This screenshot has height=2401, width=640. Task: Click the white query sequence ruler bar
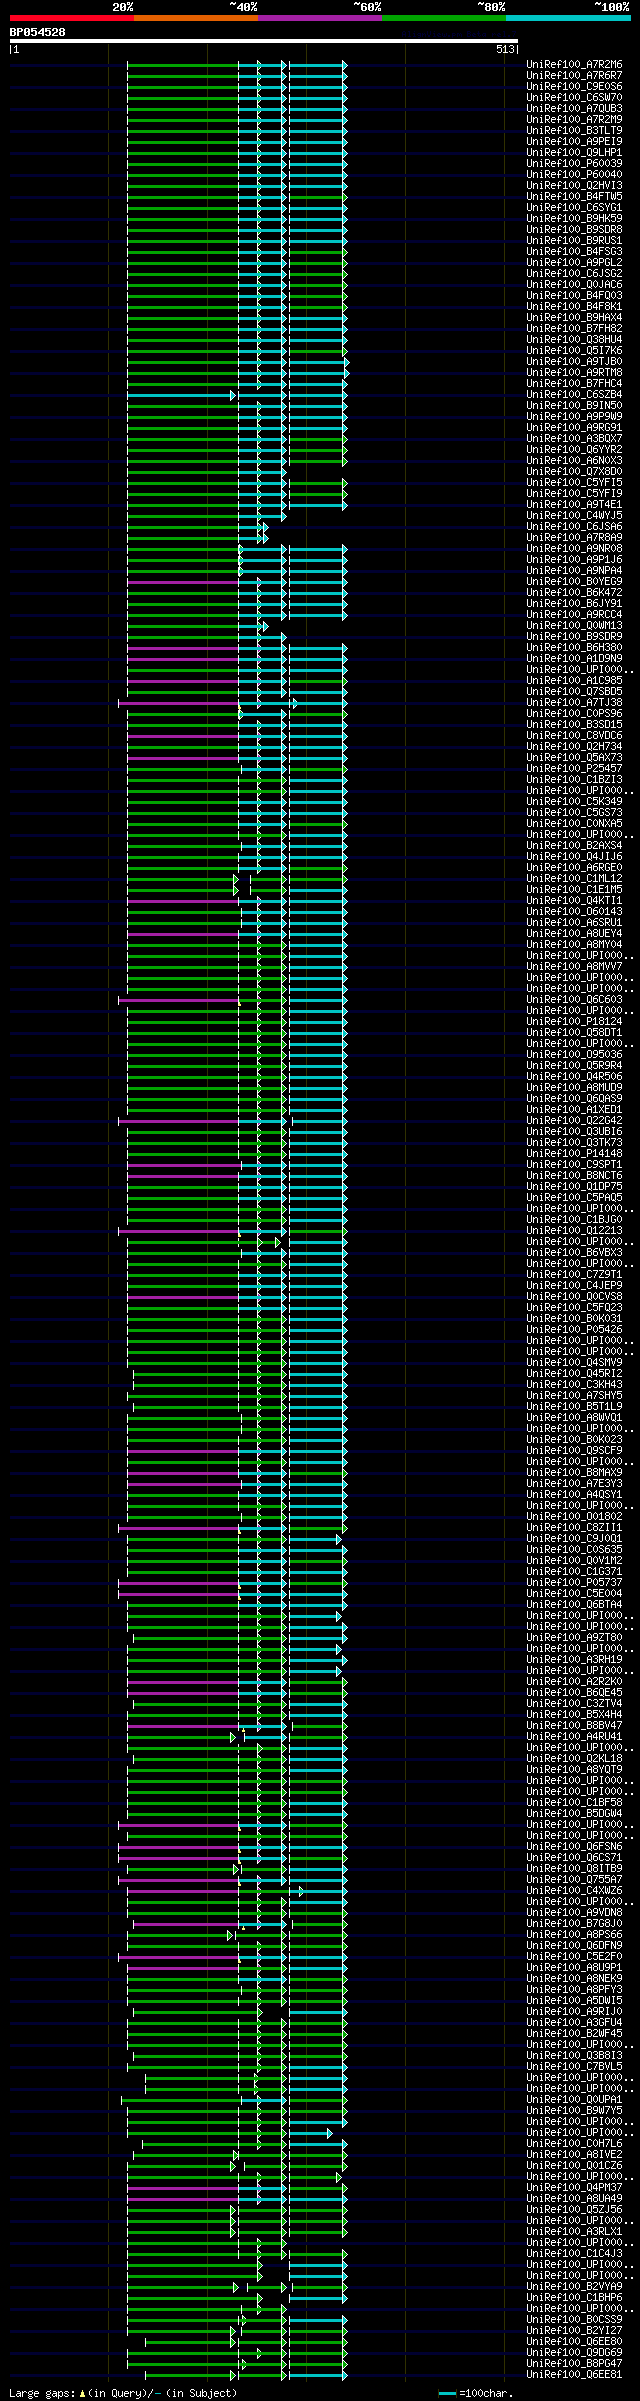[264, 41]
